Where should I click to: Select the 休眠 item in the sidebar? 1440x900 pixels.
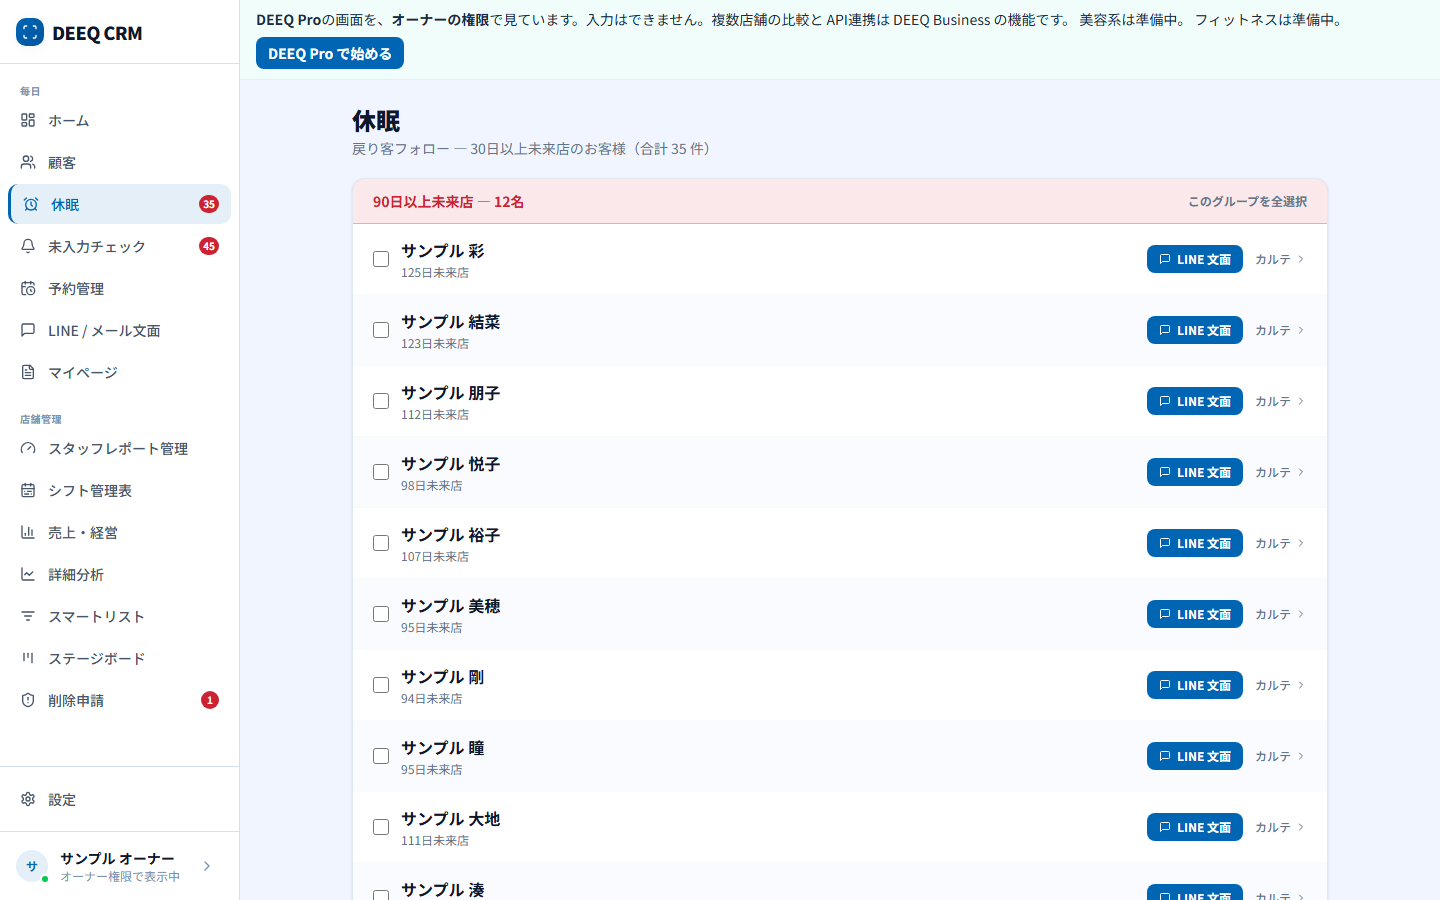[119, 204]
